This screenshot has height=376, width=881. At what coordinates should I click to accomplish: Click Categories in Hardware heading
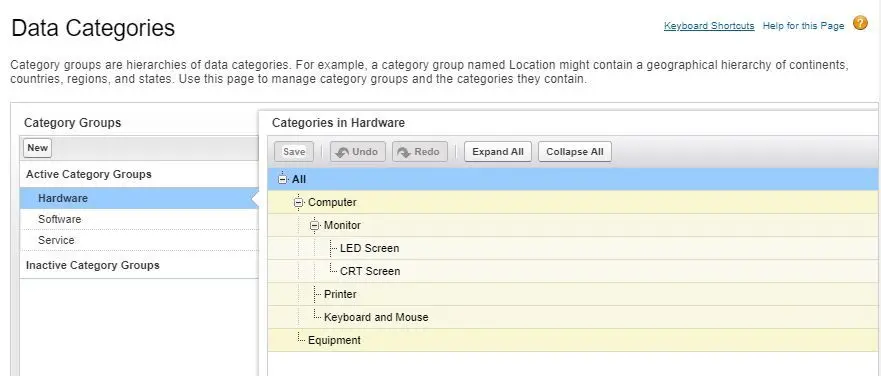click(338, 123)
